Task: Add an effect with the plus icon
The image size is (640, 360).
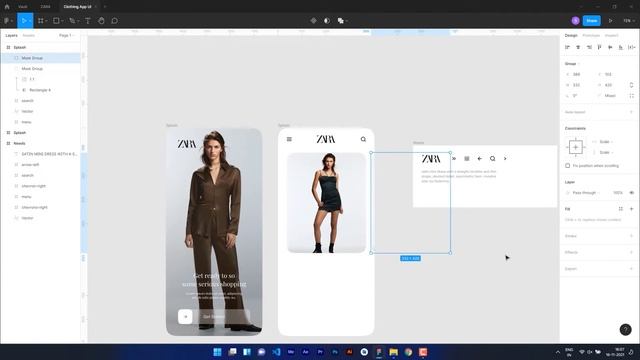Action: 631,252
